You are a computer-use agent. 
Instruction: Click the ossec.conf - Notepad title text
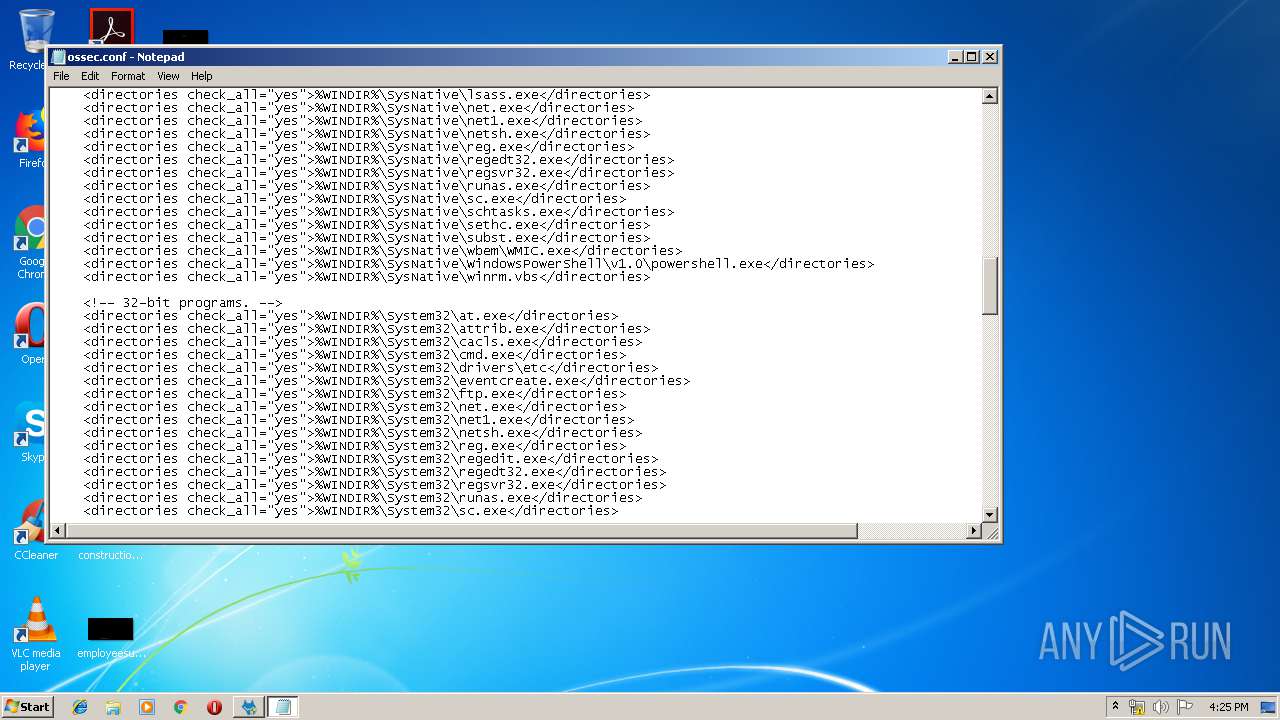[126, 57]
